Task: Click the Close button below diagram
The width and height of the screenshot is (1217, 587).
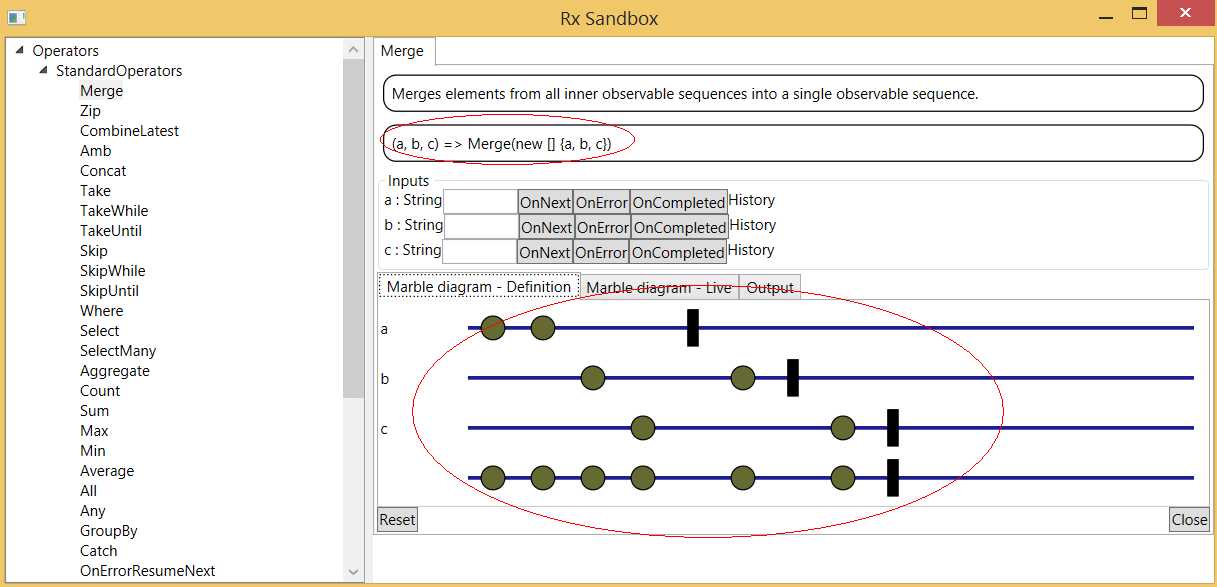Action: [x=1189, y=519]
